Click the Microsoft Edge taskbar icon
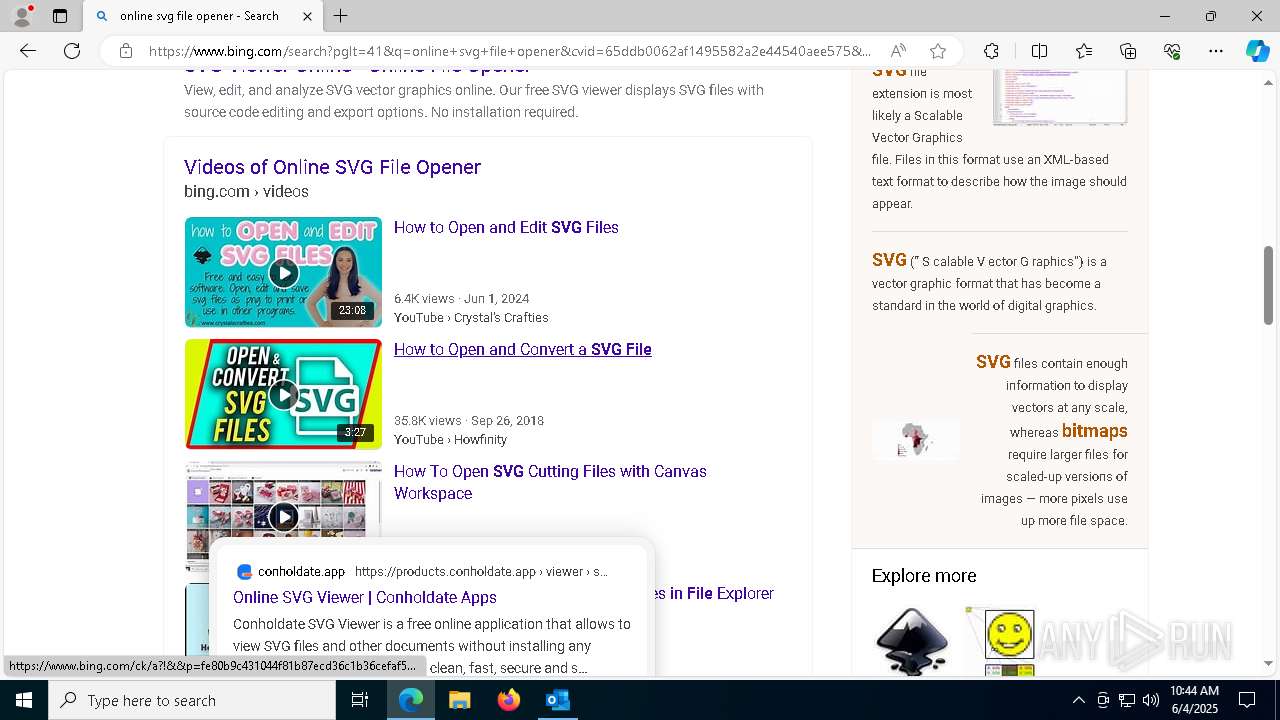 411,700
